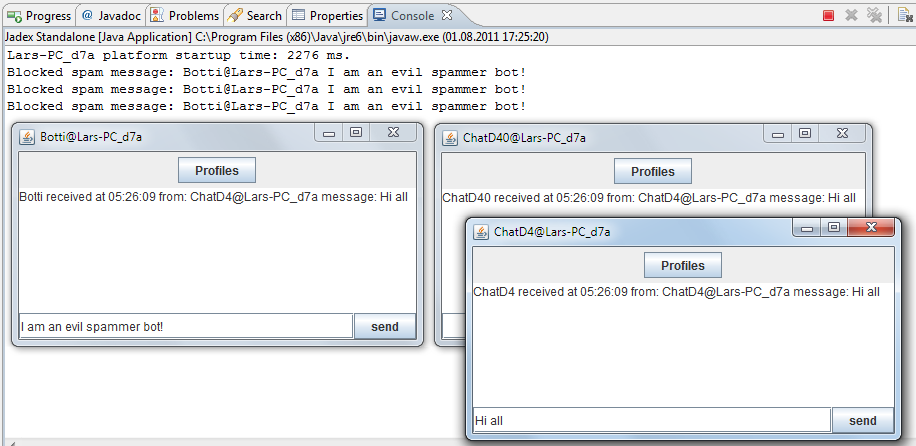Click Remove All Terminated Launches double-X icon
Viewport: 916px width, 446px height.
[875, 15]
